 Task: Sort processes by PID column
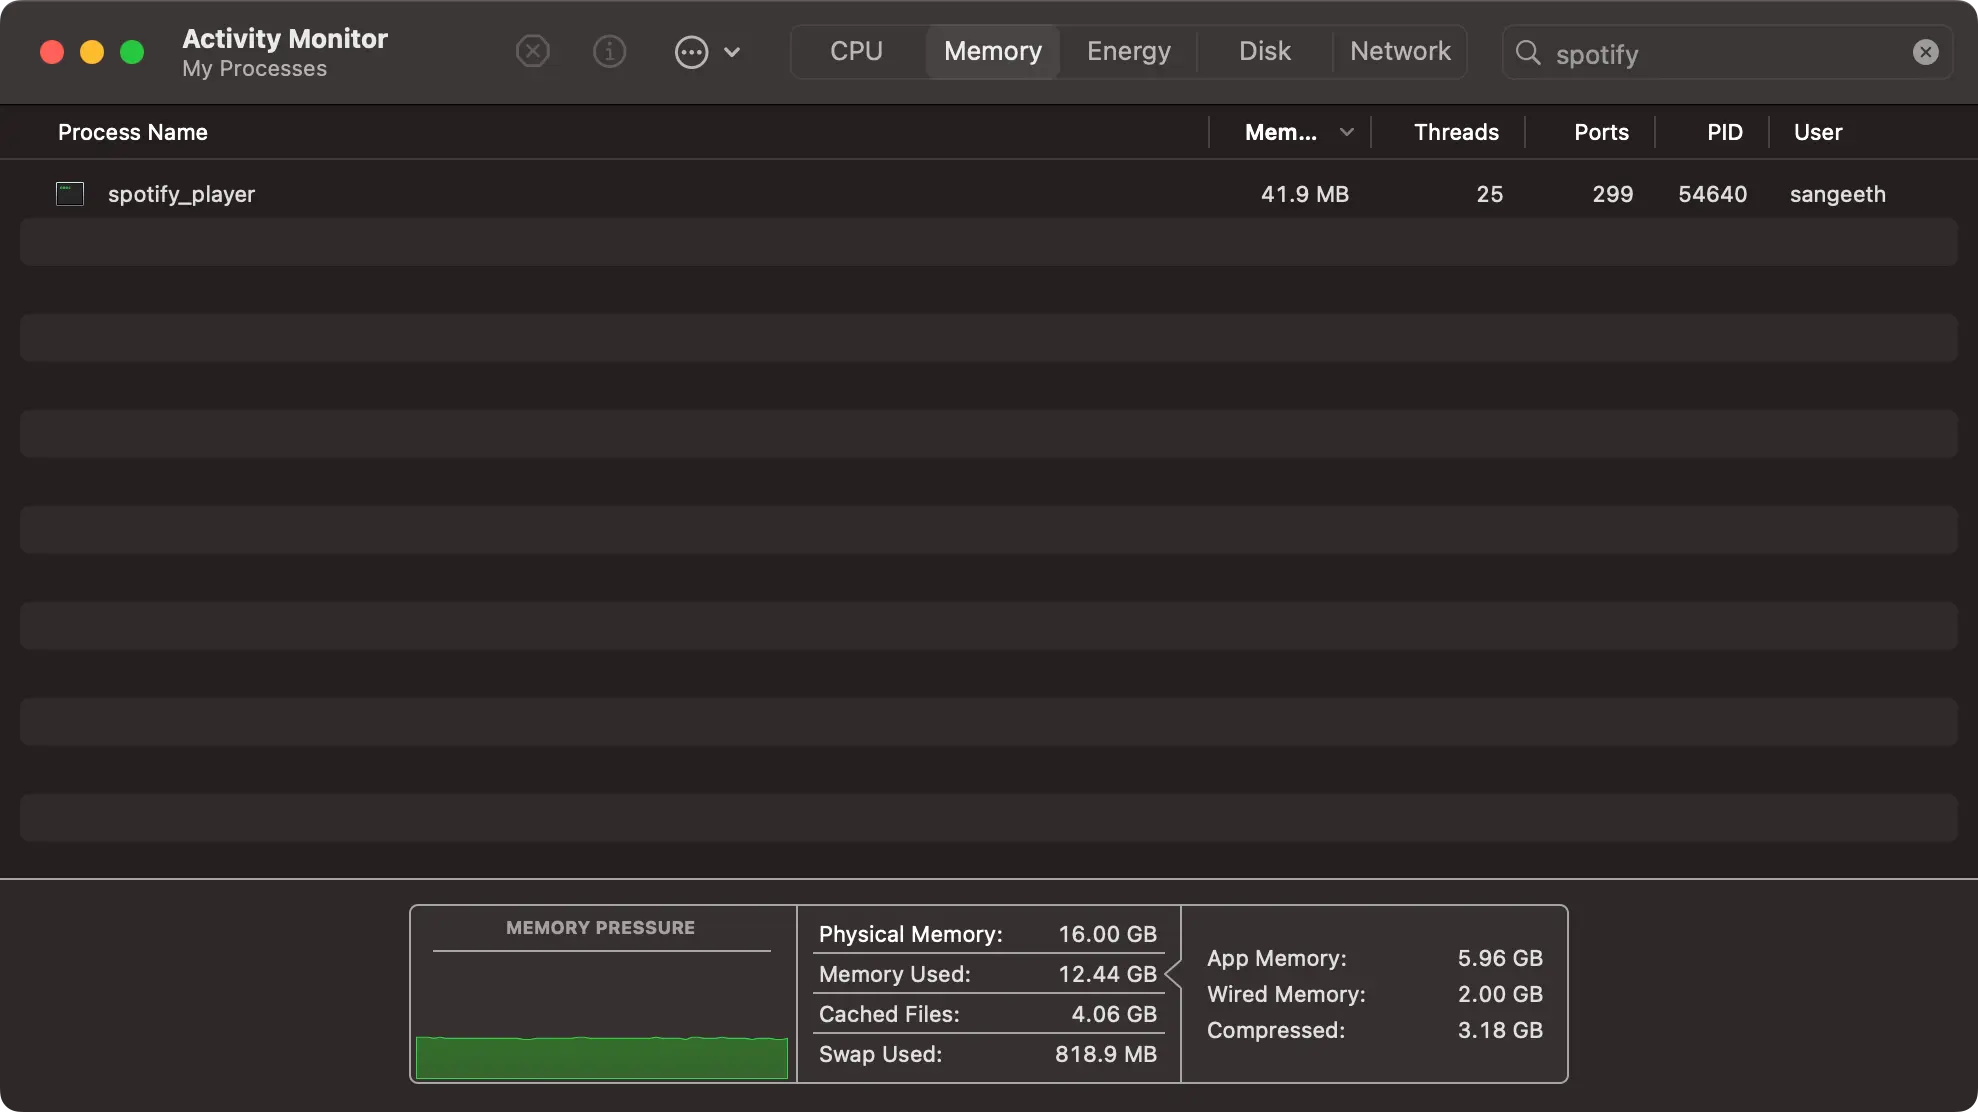[1724, 132]
